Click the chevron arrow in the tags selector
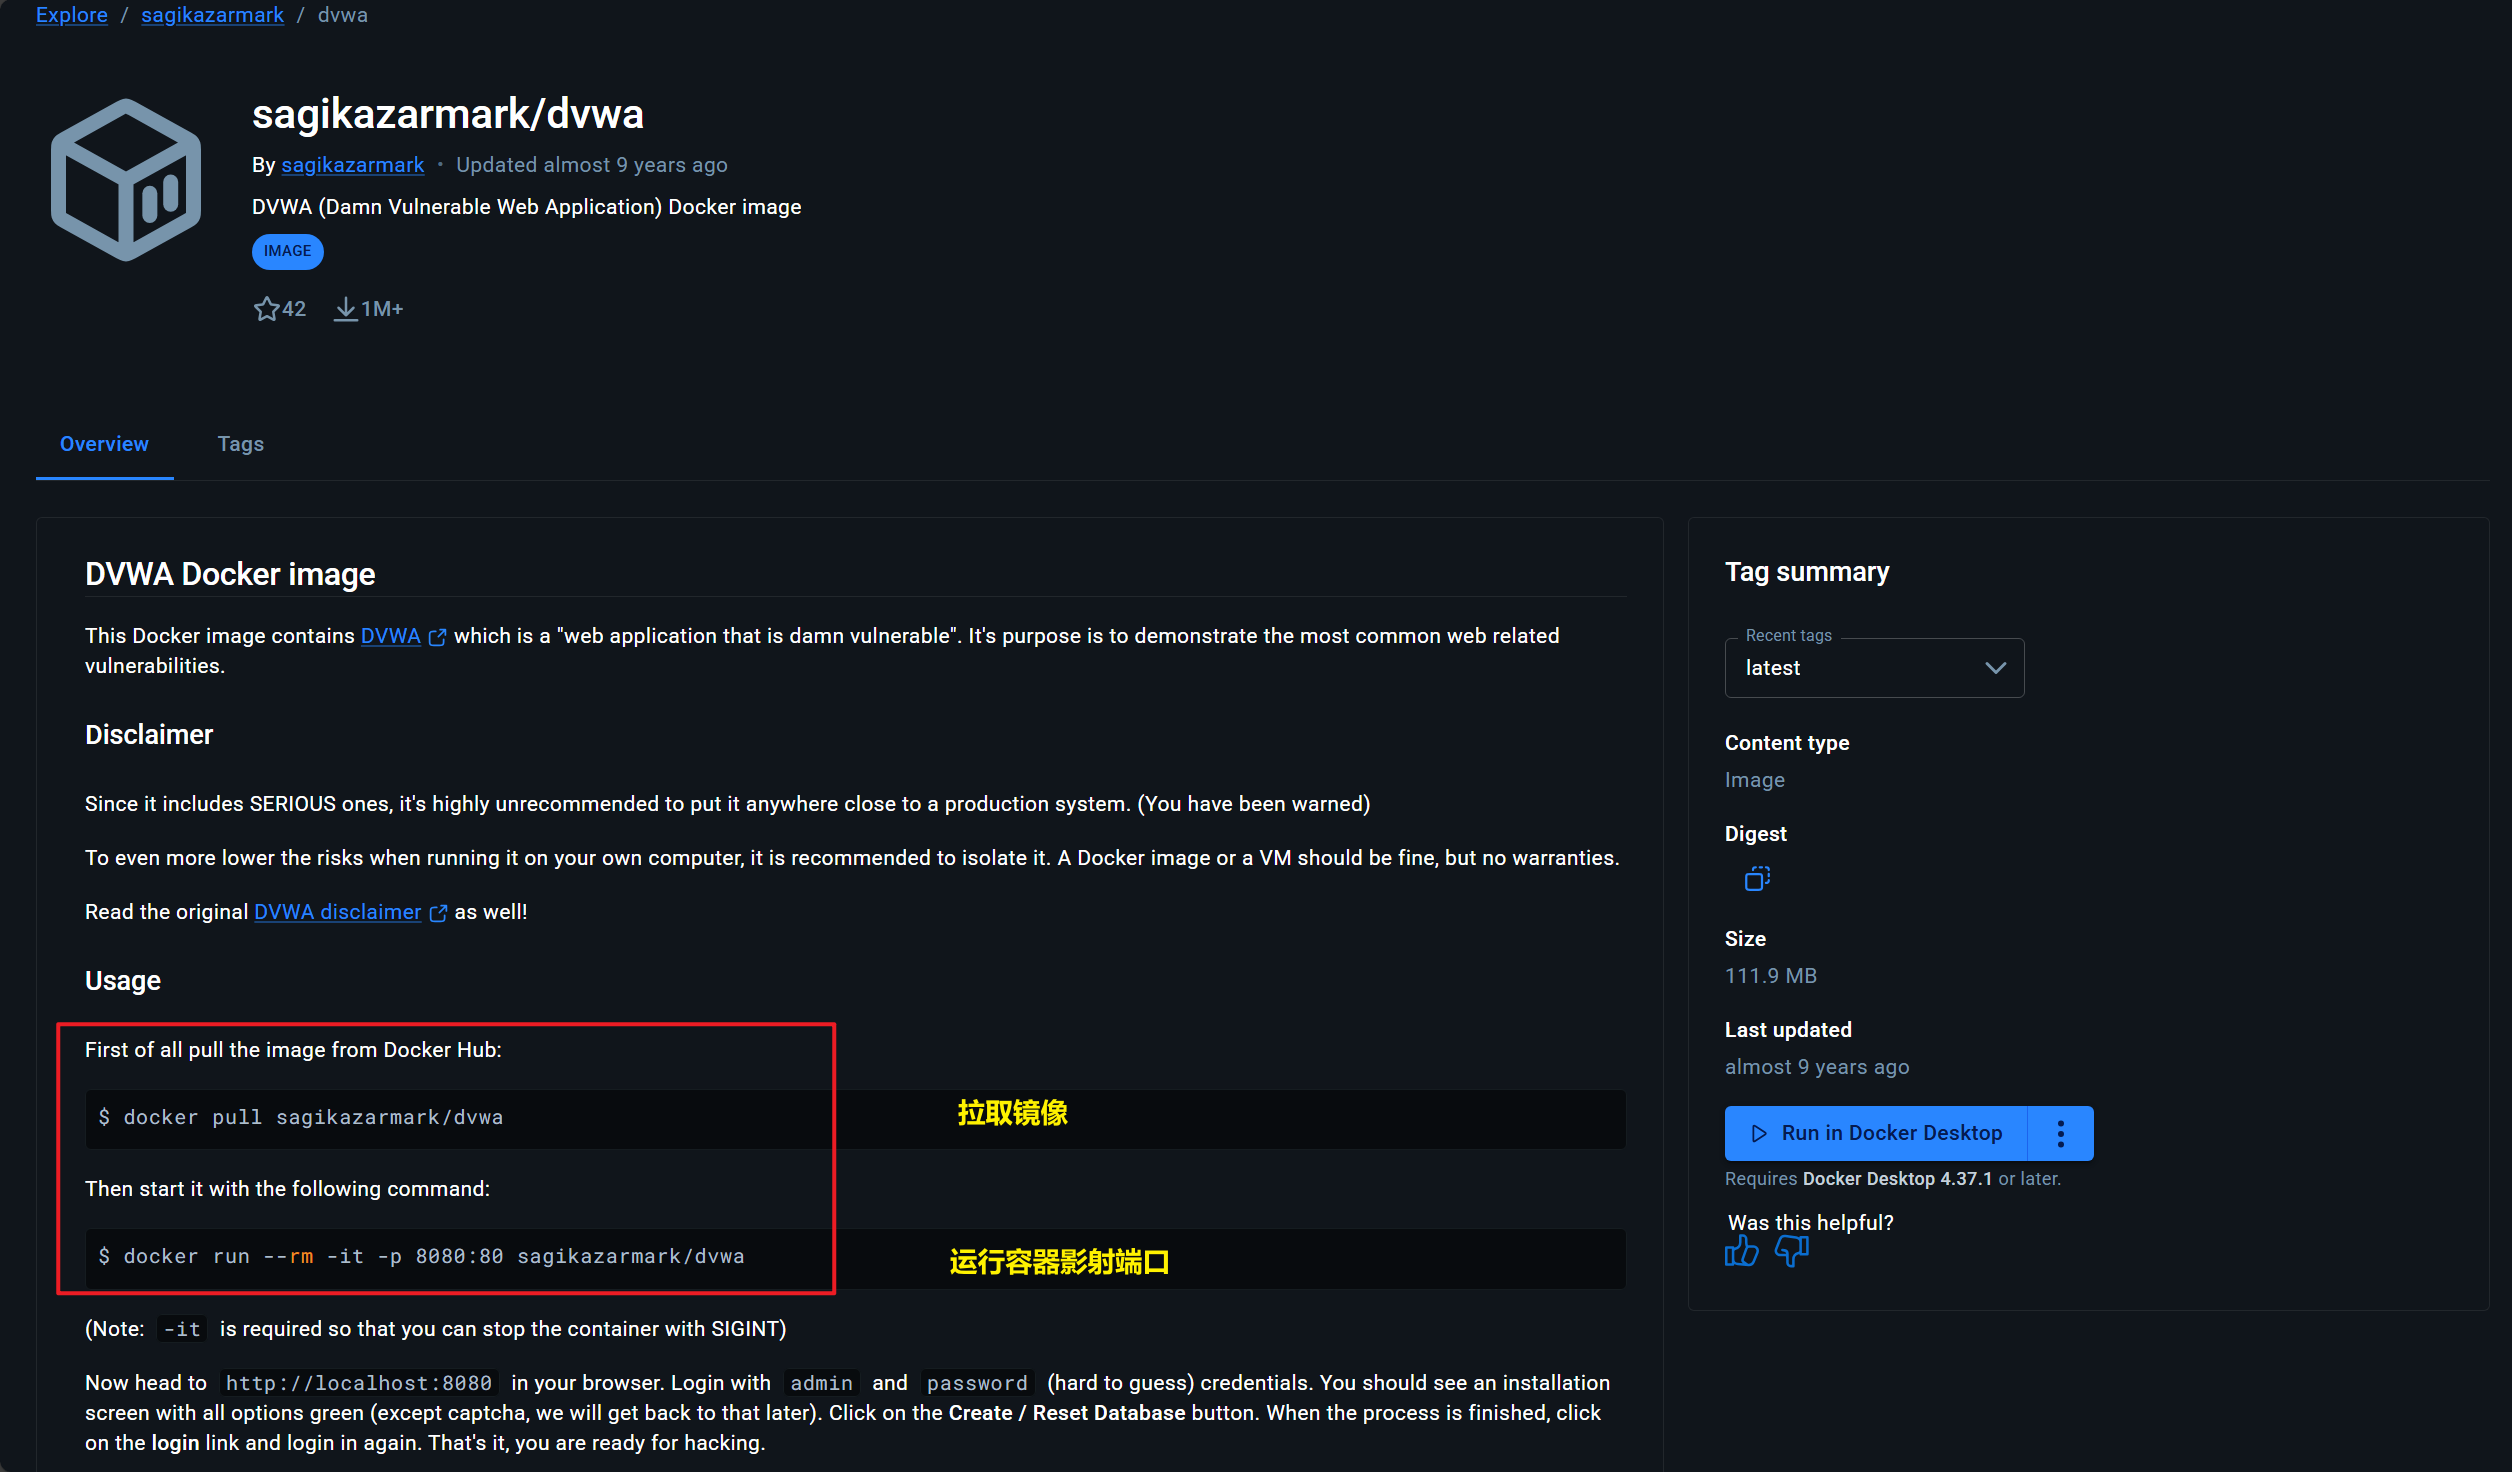This screenshot has height=1472, width=2512. pyautogui.click(x=1995, y=668)
